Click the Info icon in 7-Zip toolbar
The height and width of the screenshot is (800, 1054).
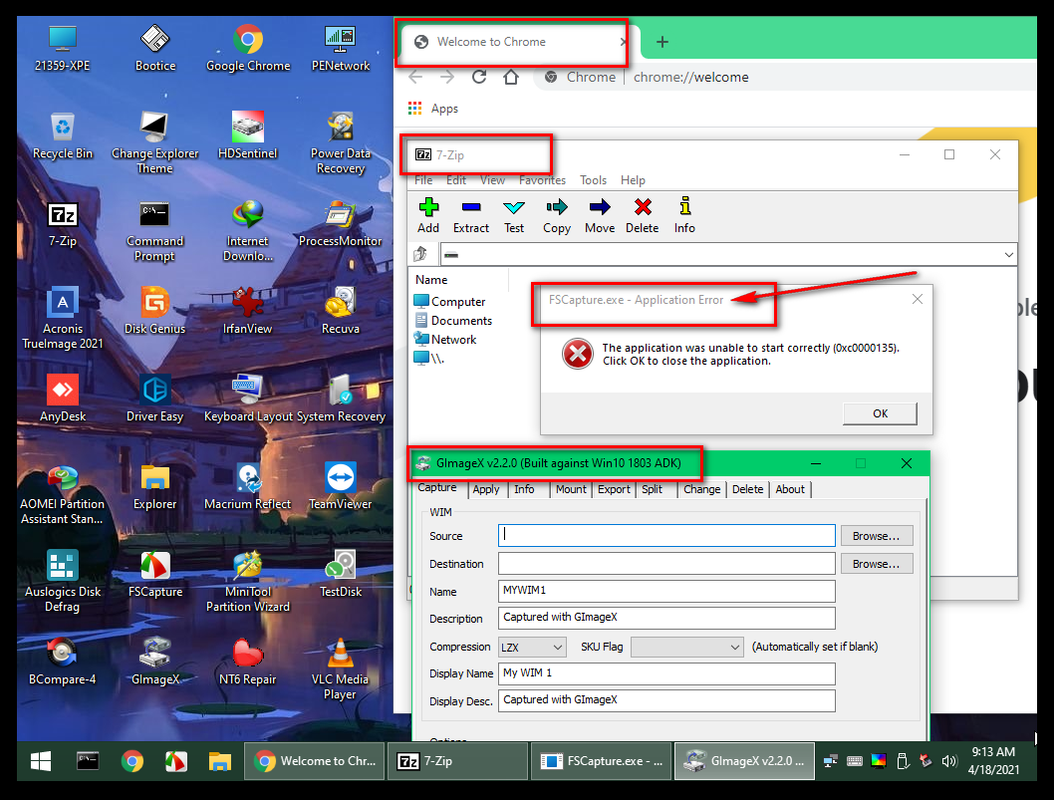click(x=684, y=216)
